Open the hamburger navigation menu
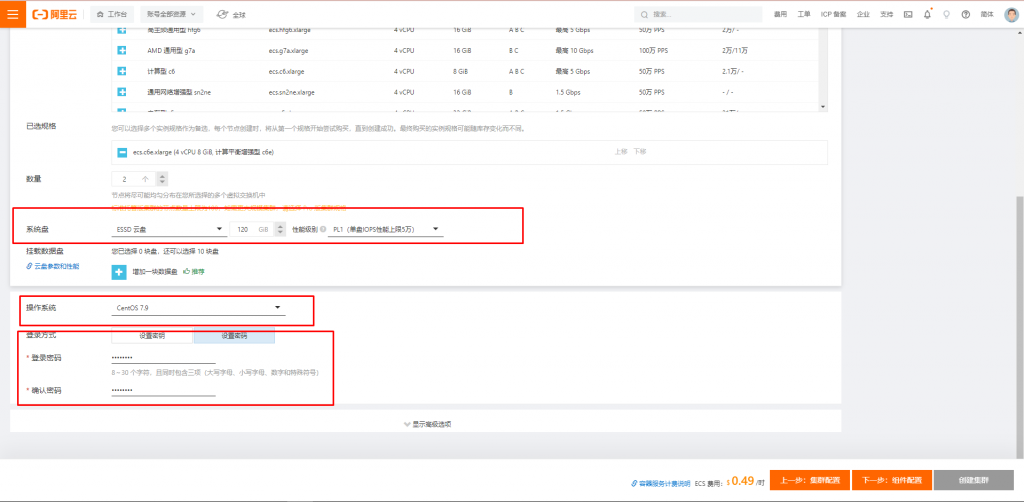 (x=12, y=14)
